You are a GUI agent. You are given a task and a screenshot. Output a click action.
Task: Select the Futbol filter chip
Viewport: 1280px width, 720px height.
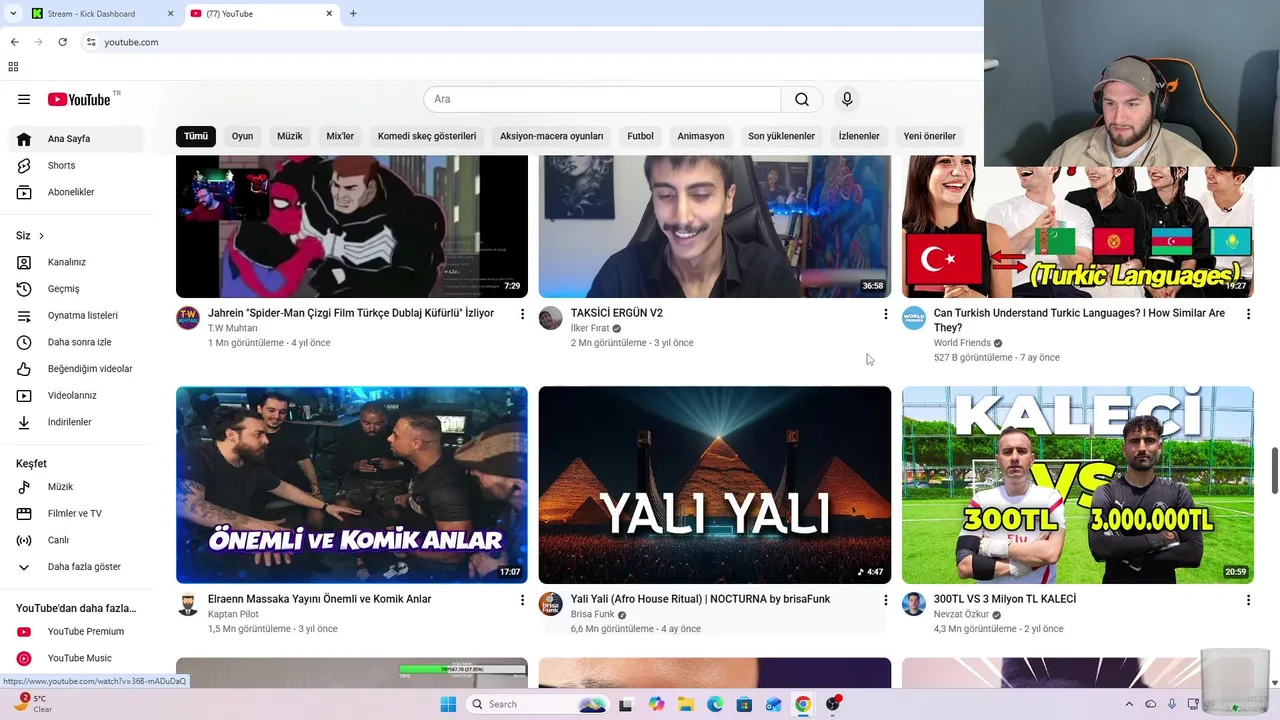640,136
